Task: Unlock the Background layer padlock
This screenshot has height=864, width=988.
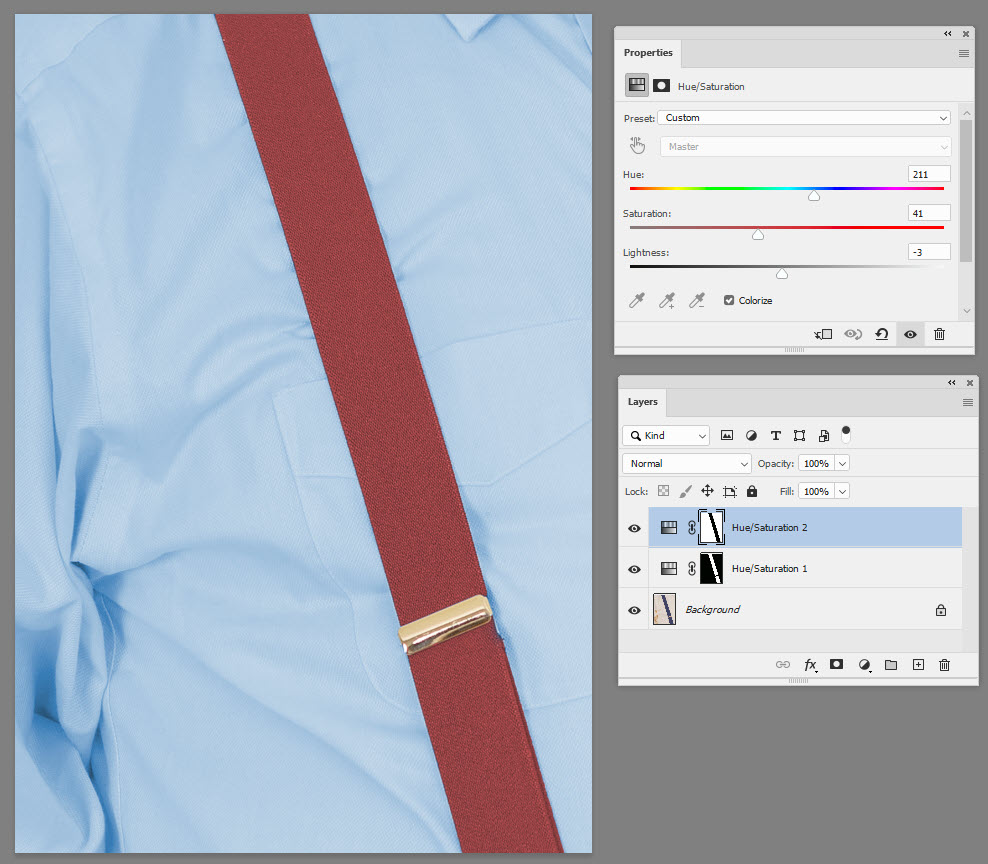Action: click(940, 610)
